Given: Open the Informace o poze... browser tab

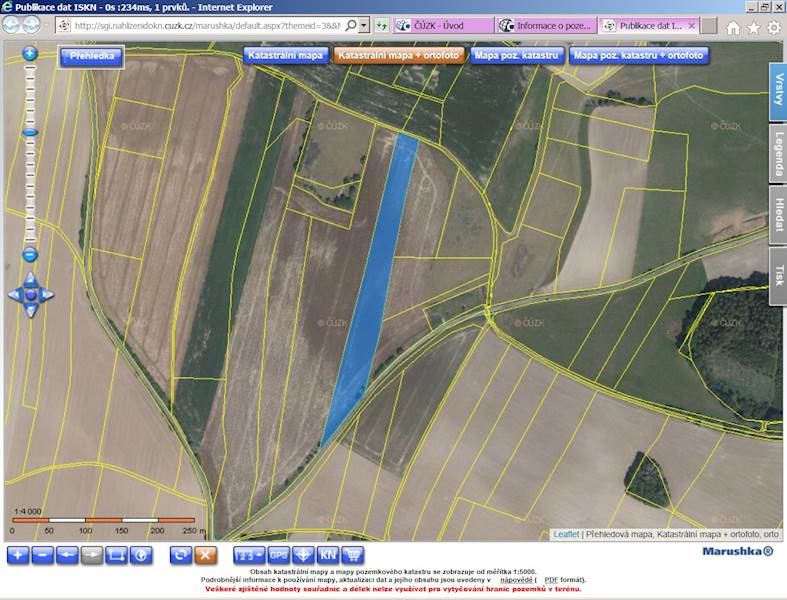Looking at the screenshot, I should click(x=545, y=25).
